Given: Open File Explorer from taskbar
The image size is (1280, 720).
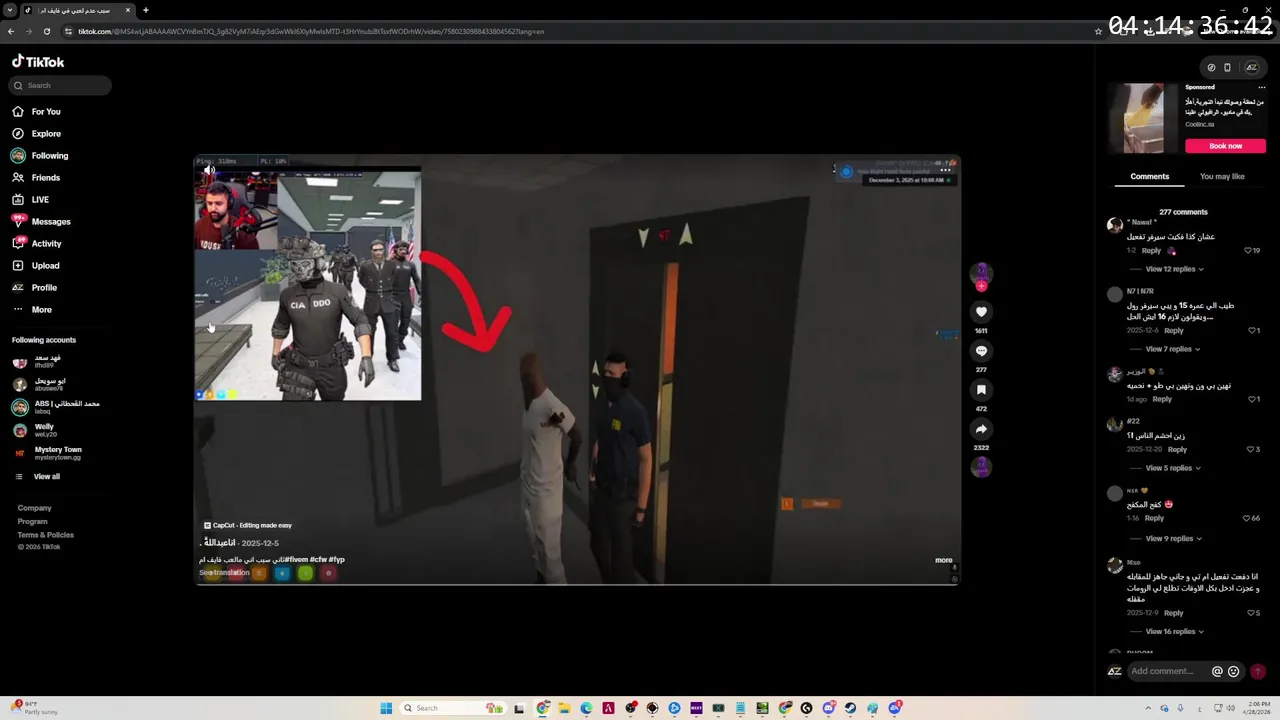Looking at the screenshot, I should [564, 708].
